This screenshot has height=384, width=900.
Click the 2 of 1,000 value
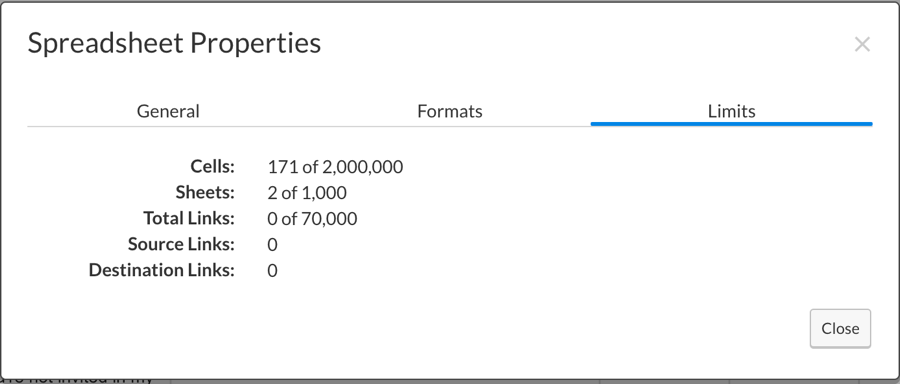307,193
